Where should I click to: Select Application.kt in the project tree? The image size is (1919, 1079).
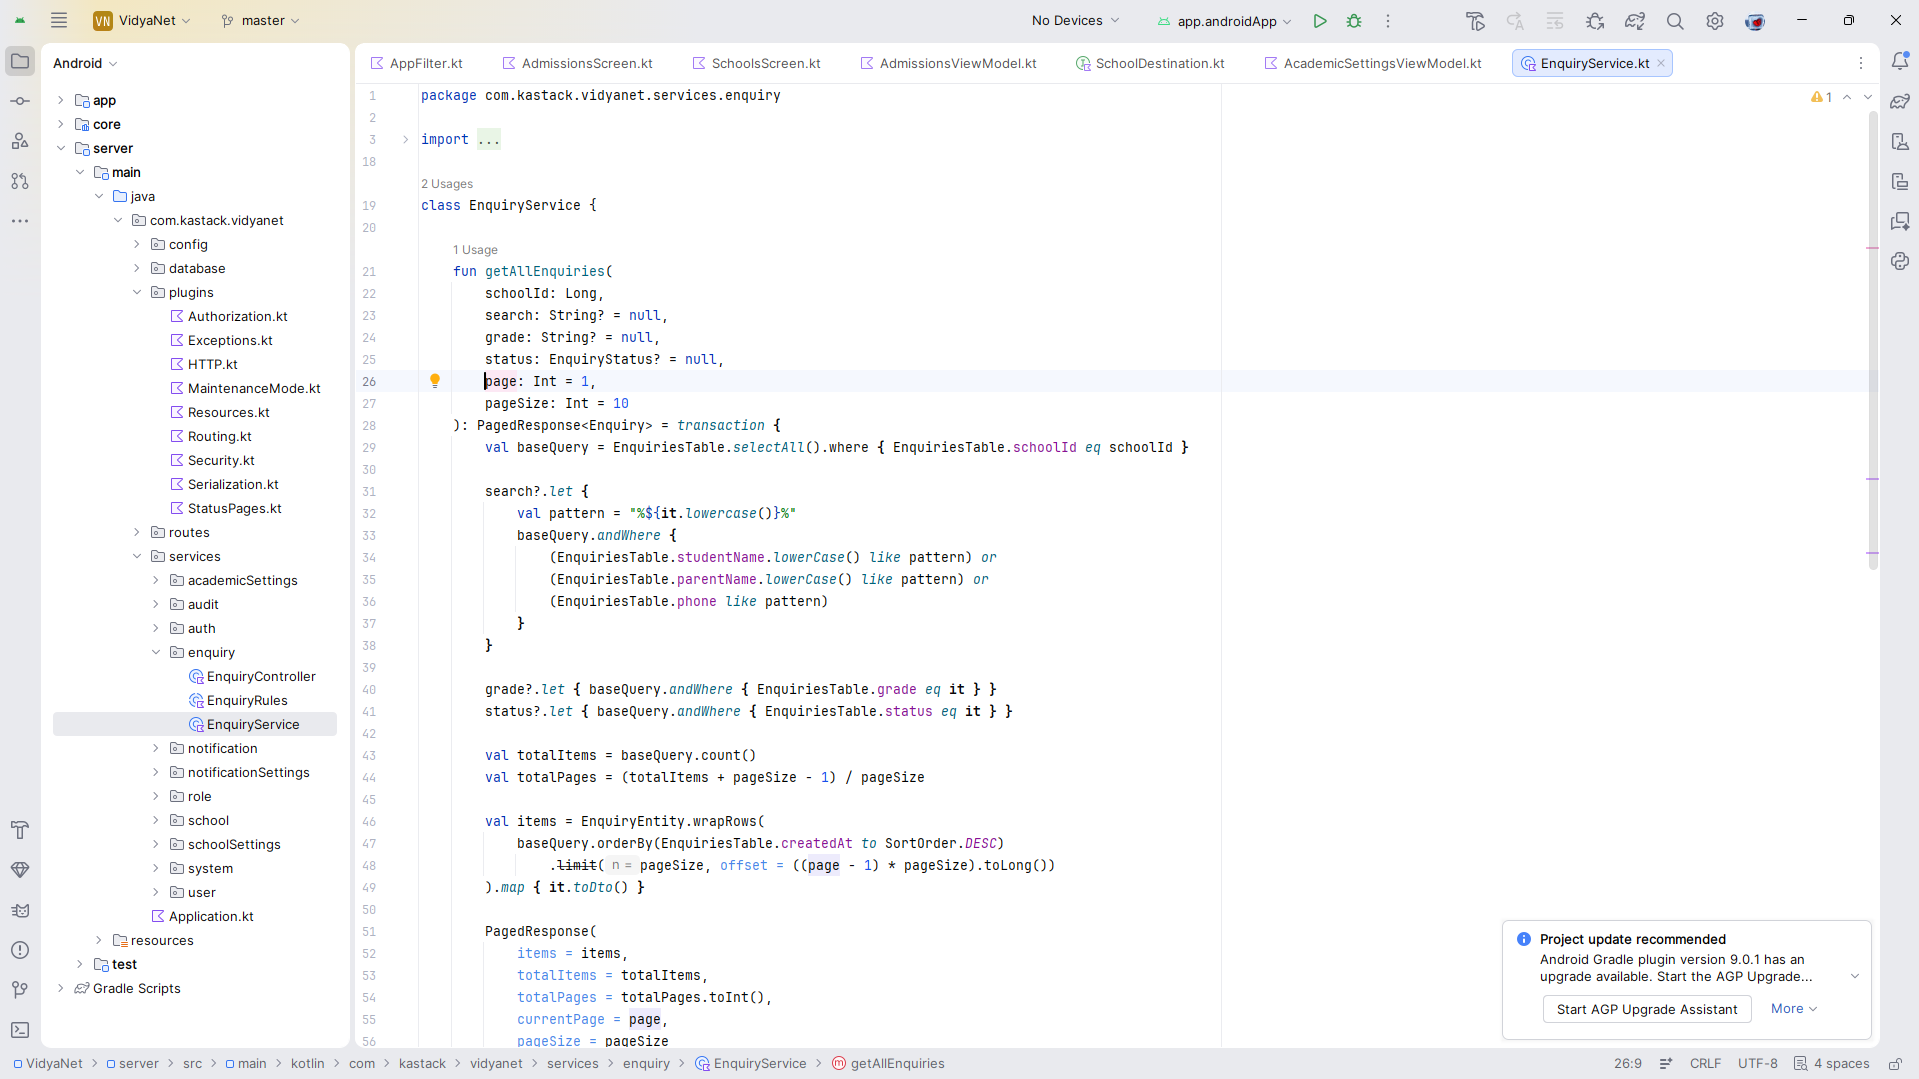[x=211, y=917]
